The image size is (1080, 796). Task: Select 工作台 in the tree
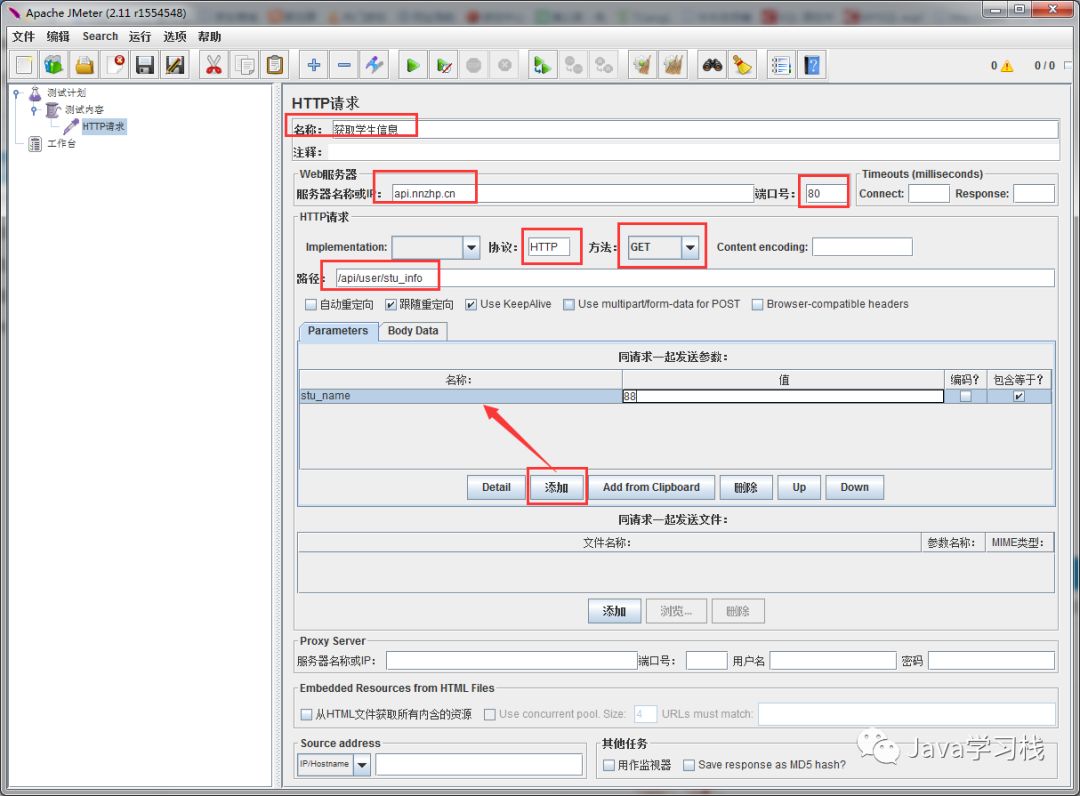61,144
